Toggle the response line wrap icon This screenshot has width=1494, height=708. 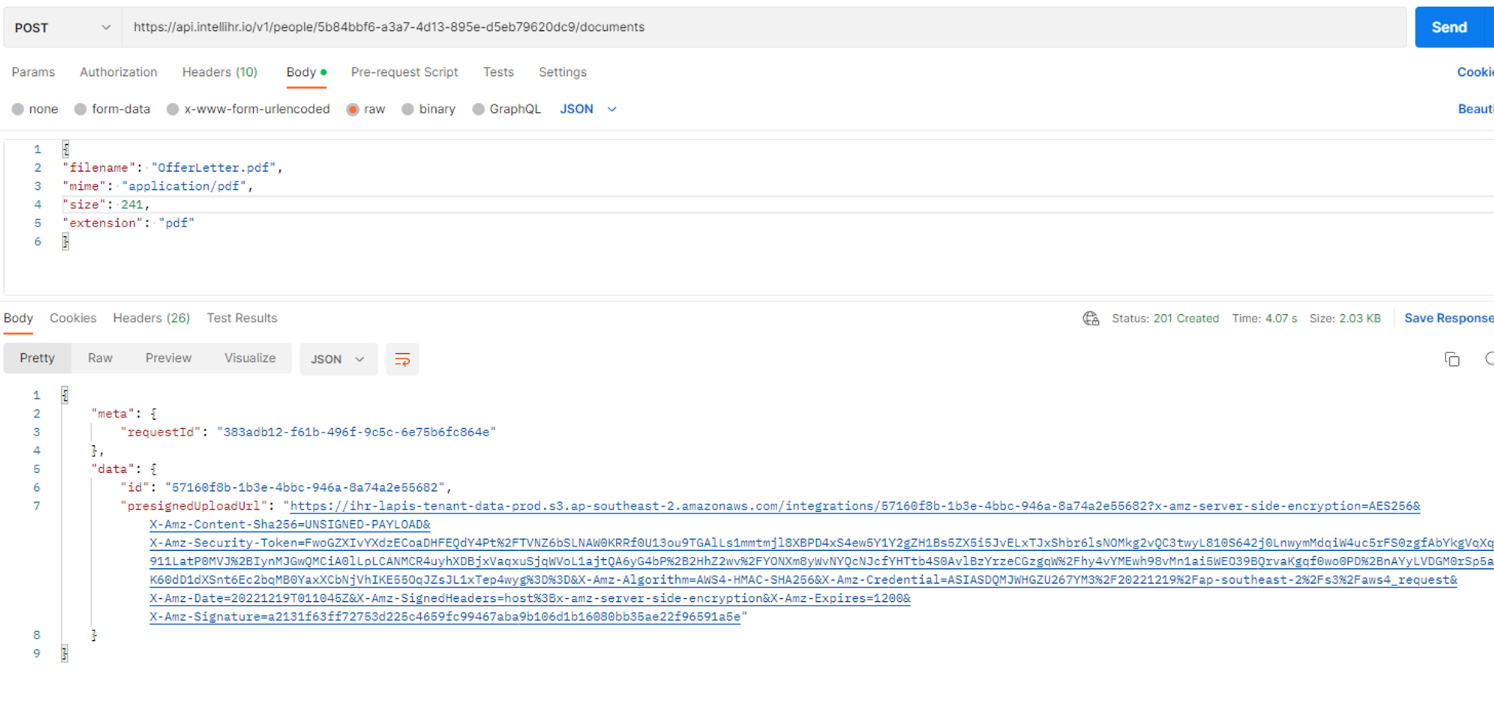pos(402,359)
